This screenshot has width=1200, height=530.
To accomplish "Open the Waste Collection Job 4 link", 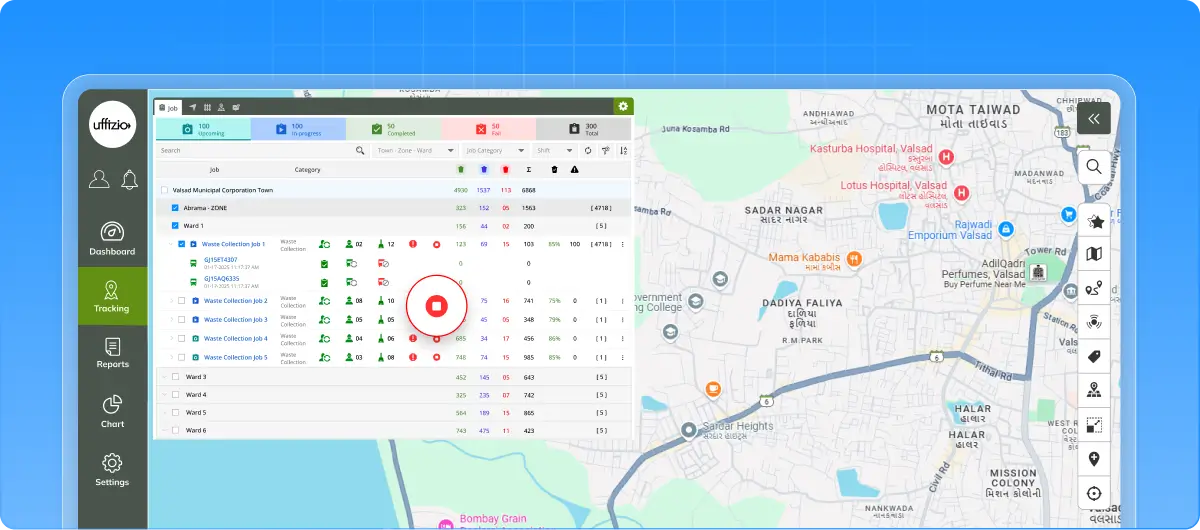I will [235, 338].
